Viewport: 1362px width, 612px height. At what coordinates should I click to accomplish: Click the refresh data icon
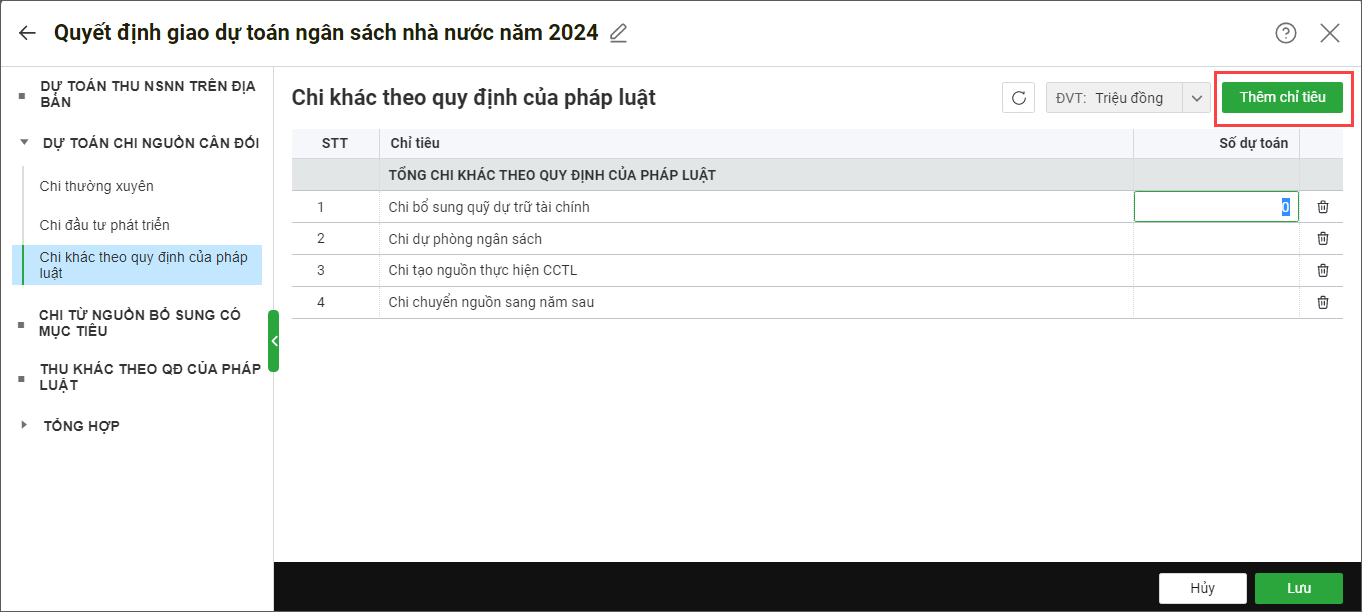tap(1019, 98)
